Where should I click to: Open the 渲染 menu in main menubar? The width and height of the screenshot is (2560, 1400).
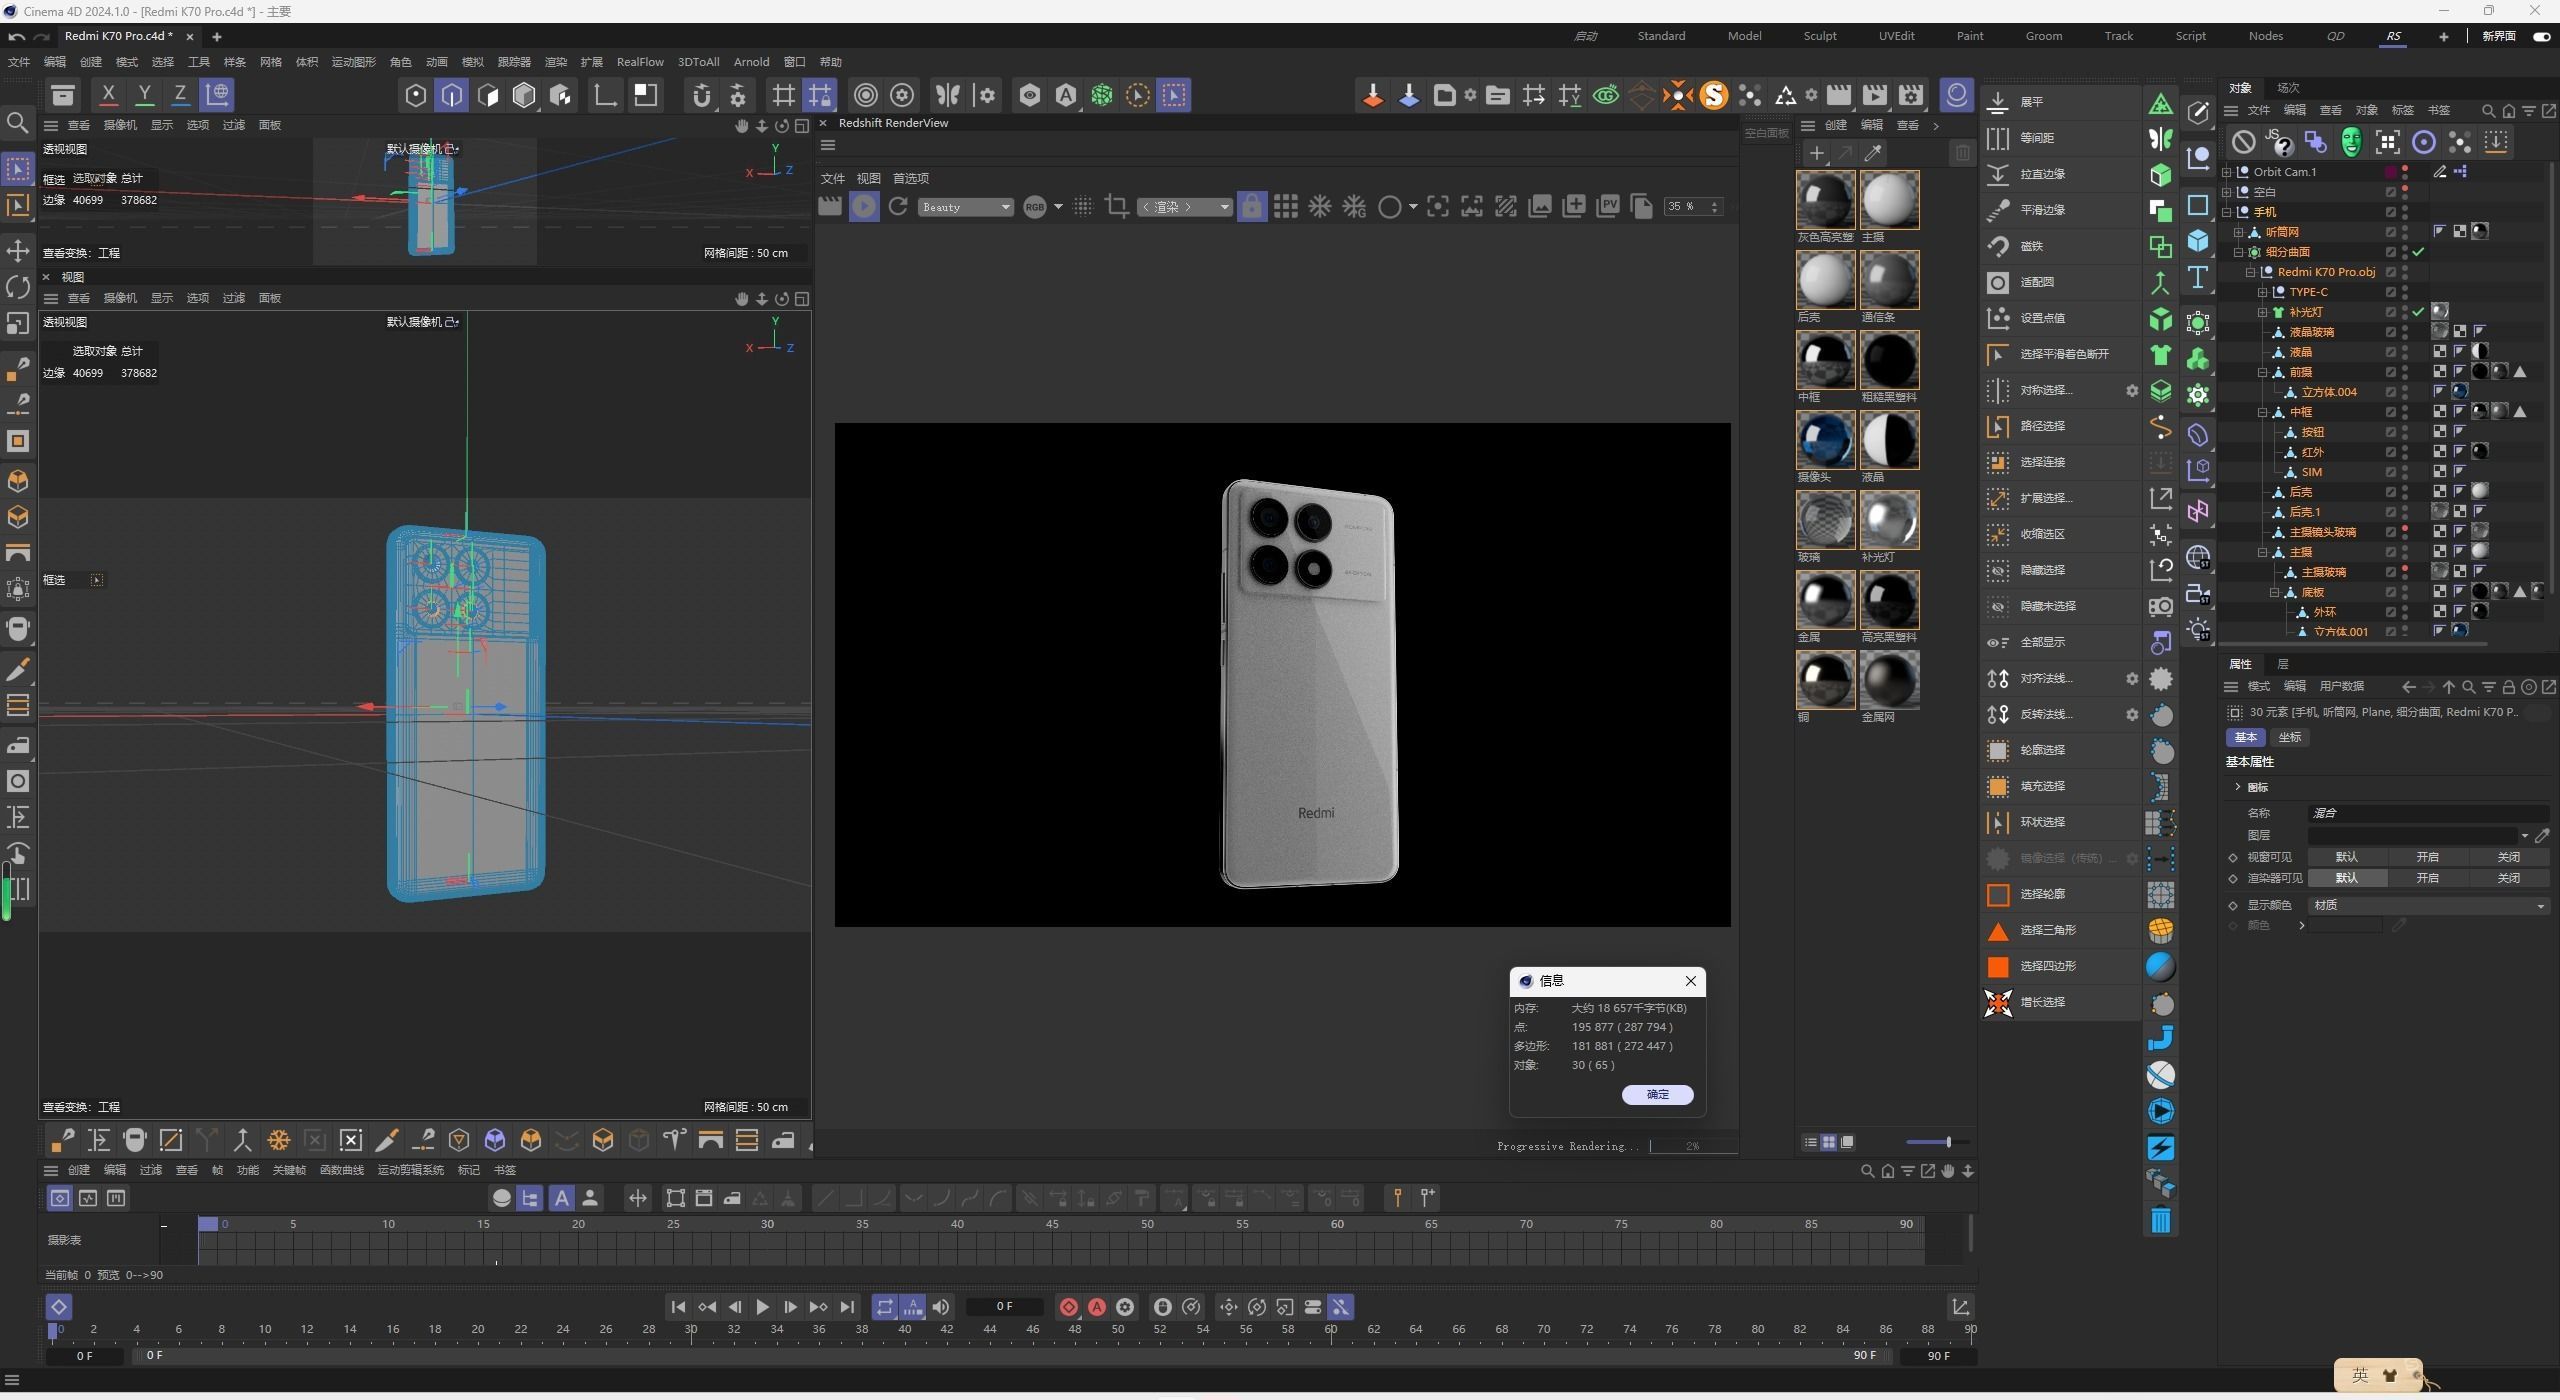pyautogui.click(x=555, y=62)
